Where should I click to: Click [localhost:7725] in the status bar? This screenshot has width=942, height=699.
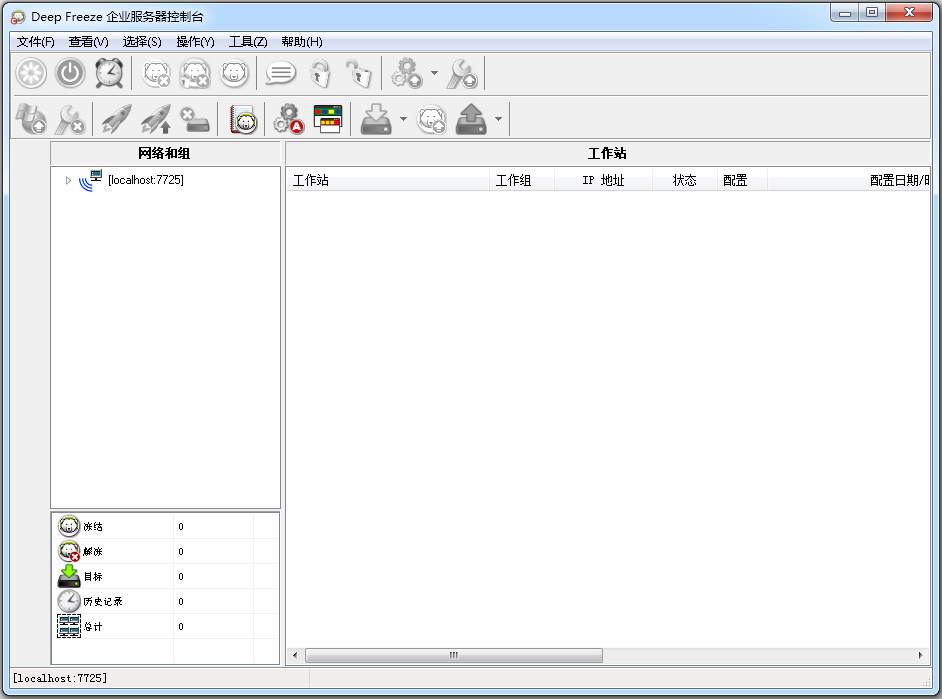tap(60, 678)
